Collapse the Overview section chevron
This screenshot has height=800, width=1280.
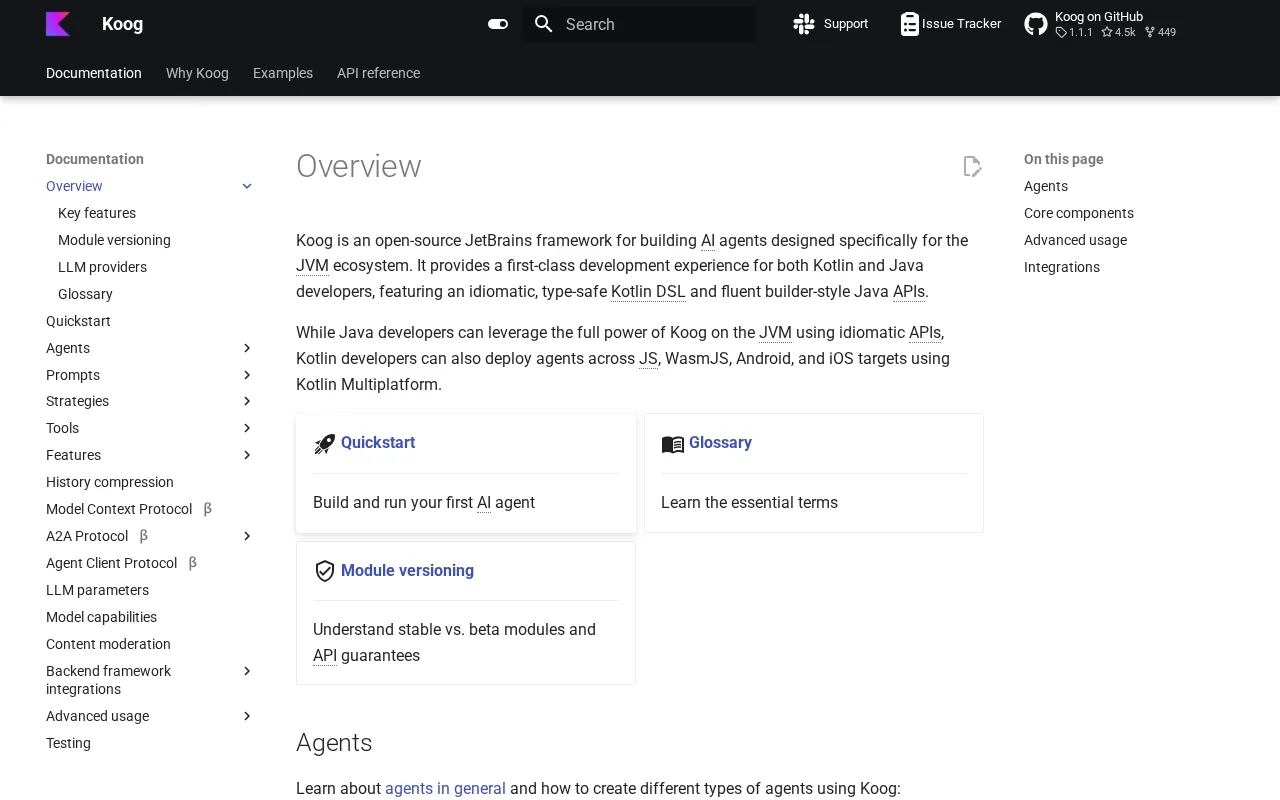247,186
